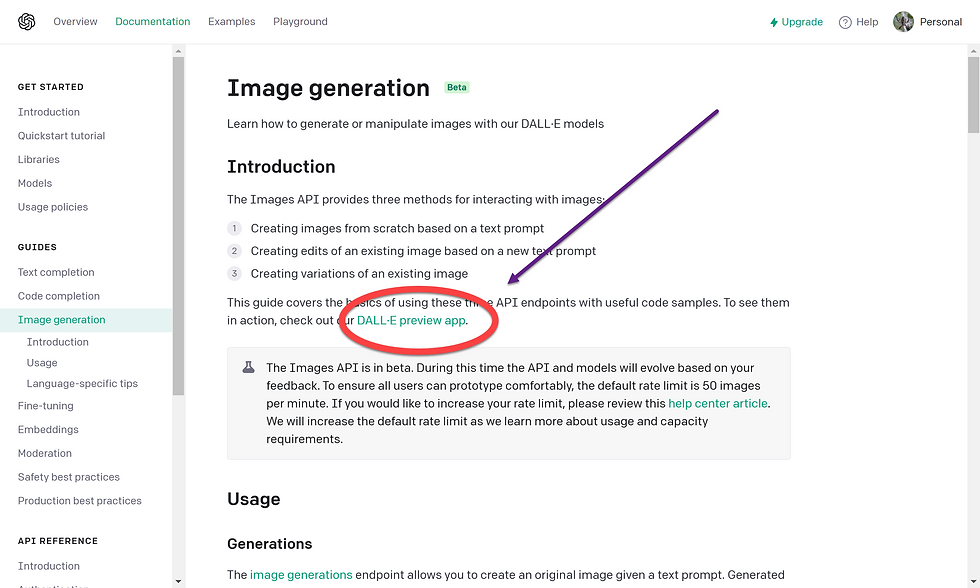Jump to Language-specific tips subsection
Viewport: 980px width, 588px height.
82,384
